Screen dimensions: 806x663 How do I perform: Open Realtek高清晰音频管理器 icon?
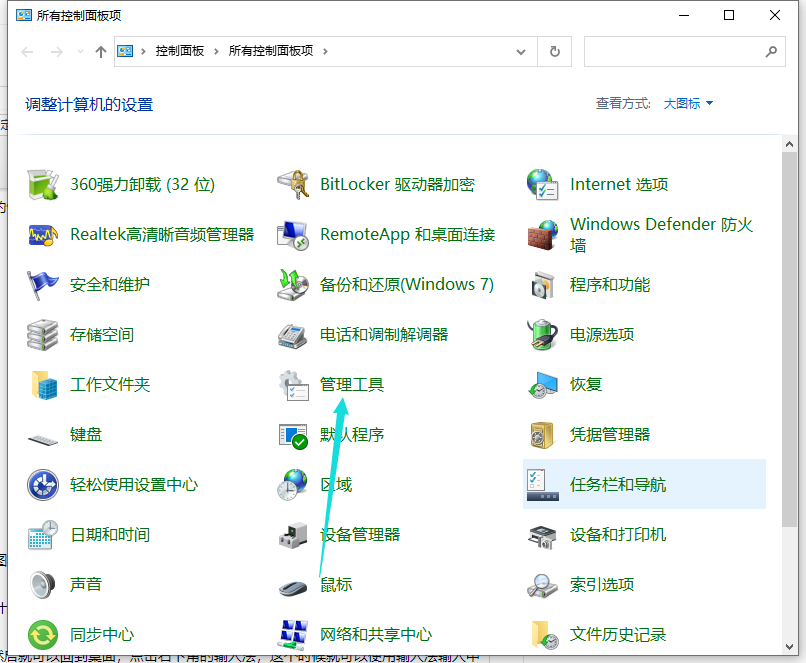(x=43, y=235)
